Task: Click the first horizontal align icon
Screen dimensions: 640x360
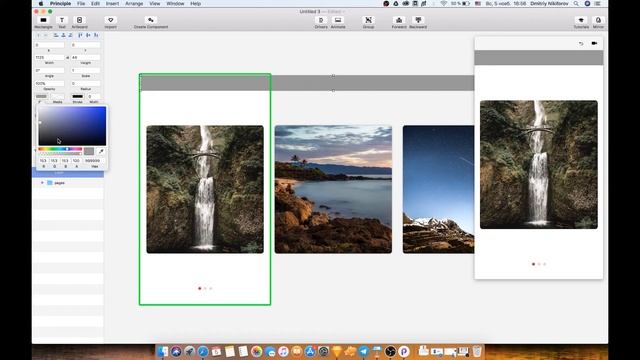Action: tap(56, 36)
